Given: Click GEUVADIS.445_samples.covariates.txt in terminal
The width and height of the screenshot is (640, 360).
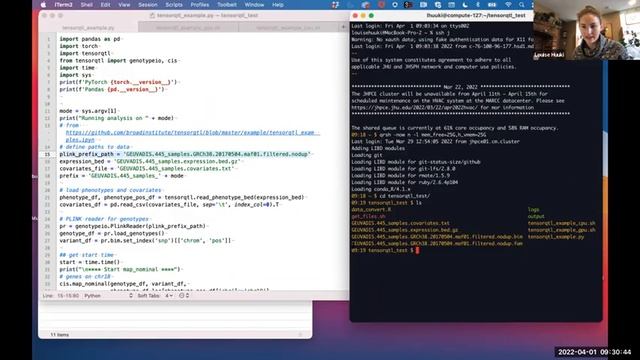Looking at the screenshot, I should coord(400,223).
